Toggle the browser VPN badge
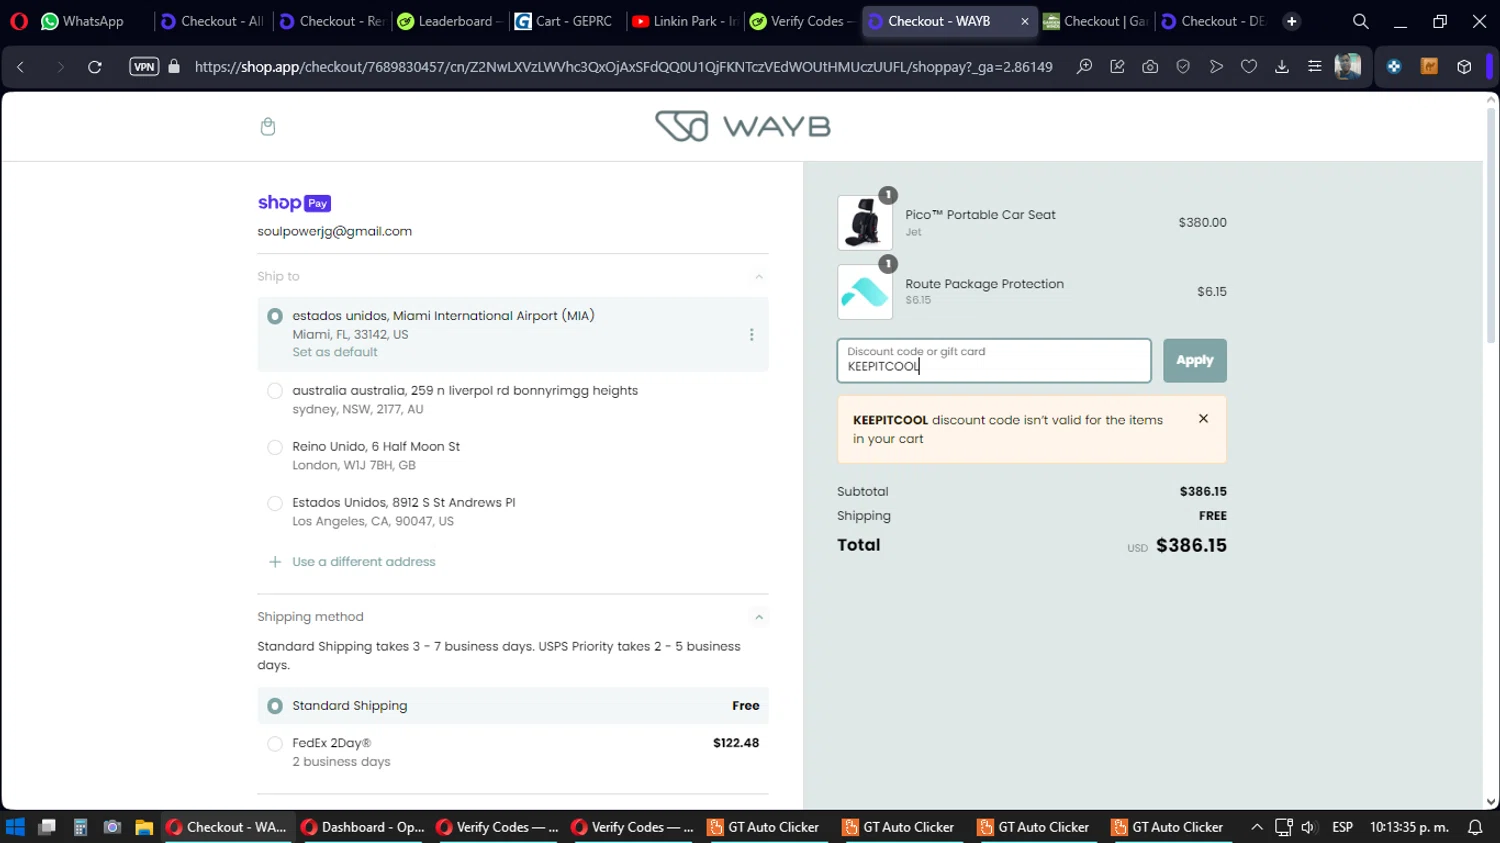Image resolution: width=1500 pixels, height=843 pixels. [x=144, y=67]
